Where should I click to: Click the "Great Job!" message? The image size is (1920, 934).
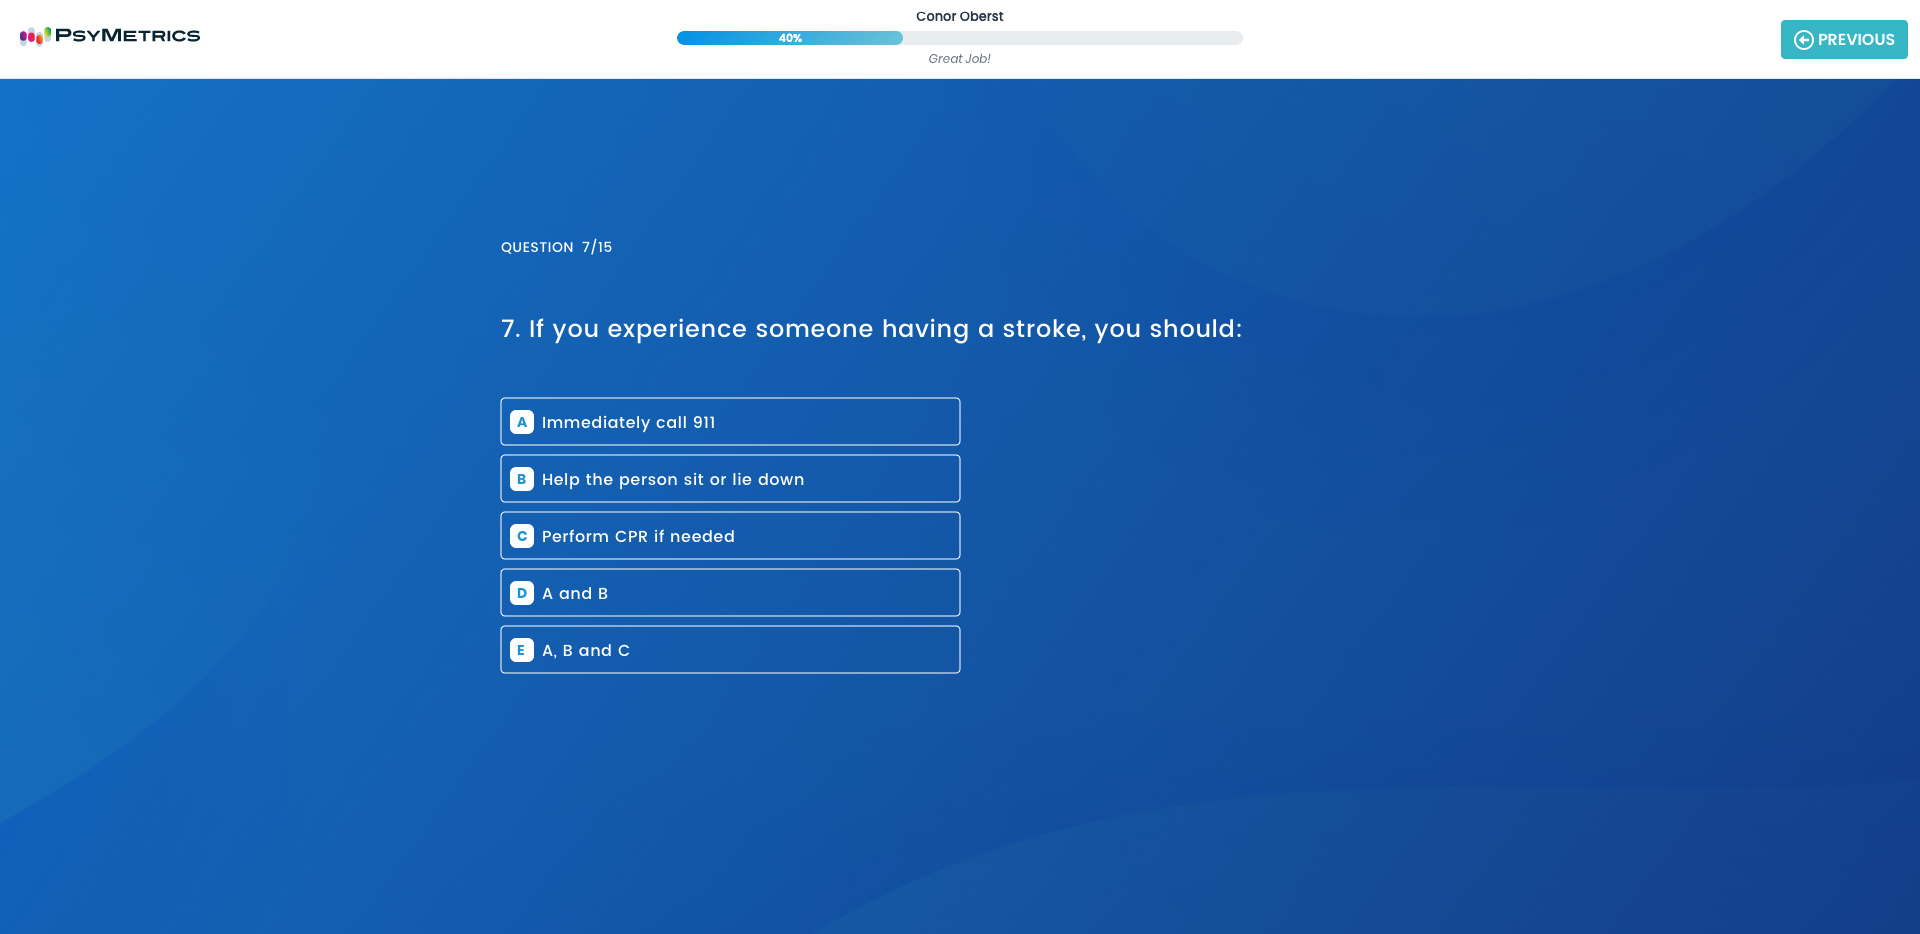(x=959, y=59)
